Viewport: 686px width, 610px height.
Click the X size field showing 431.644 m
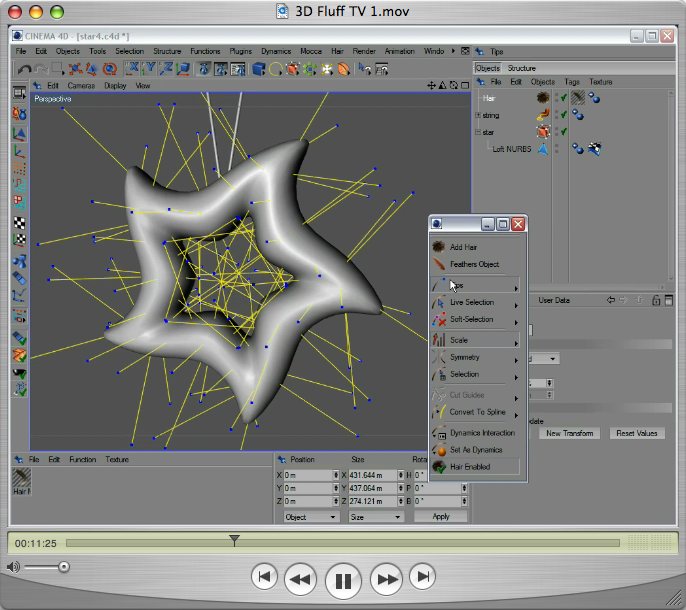click(x=372, y=475)
